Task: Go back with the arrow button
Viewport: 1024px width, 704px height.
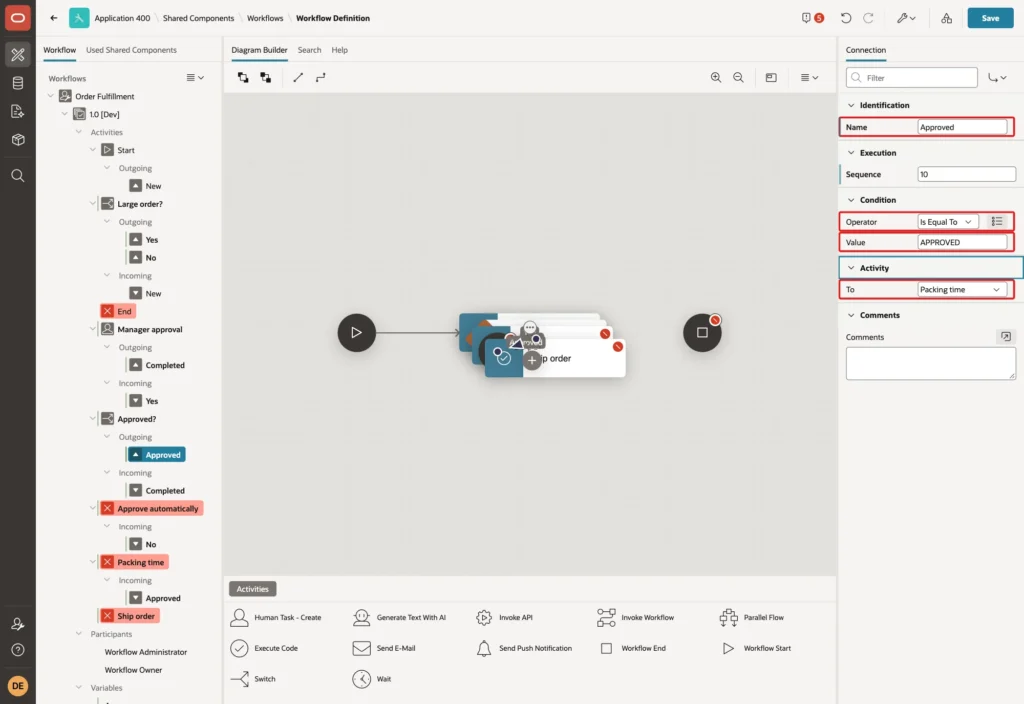Action: point(54,18)
